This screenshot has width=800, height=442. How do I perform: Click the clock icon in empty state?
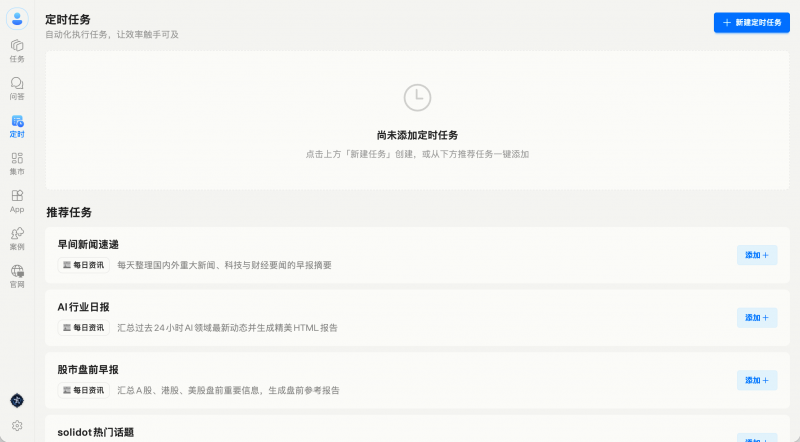tap(417, 97)
